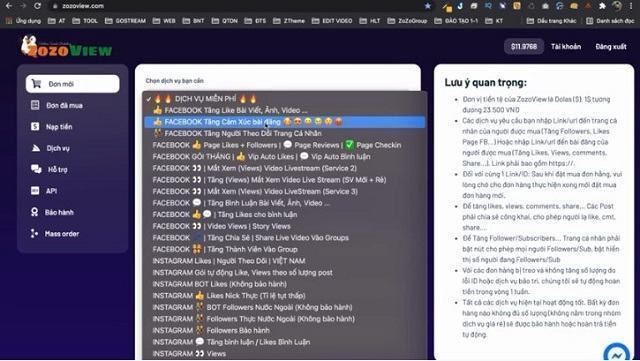Select FACEBOOK Tăng Thành Viên Vào Group
640x361 pixels.
coord(284,249)
